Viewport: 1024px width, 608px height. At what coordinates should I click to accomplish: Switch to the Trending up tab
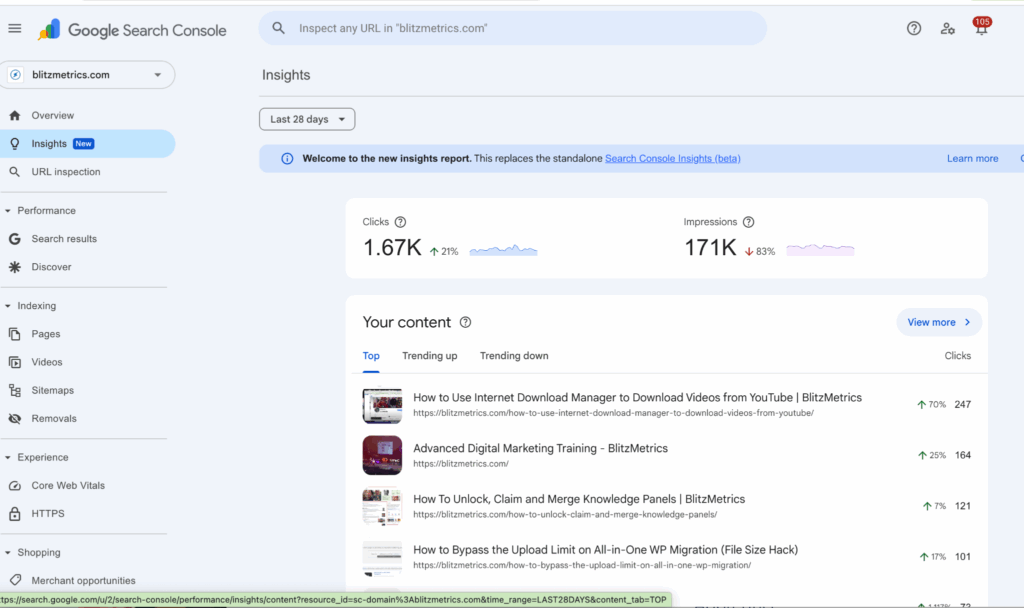tap(429, 356)
